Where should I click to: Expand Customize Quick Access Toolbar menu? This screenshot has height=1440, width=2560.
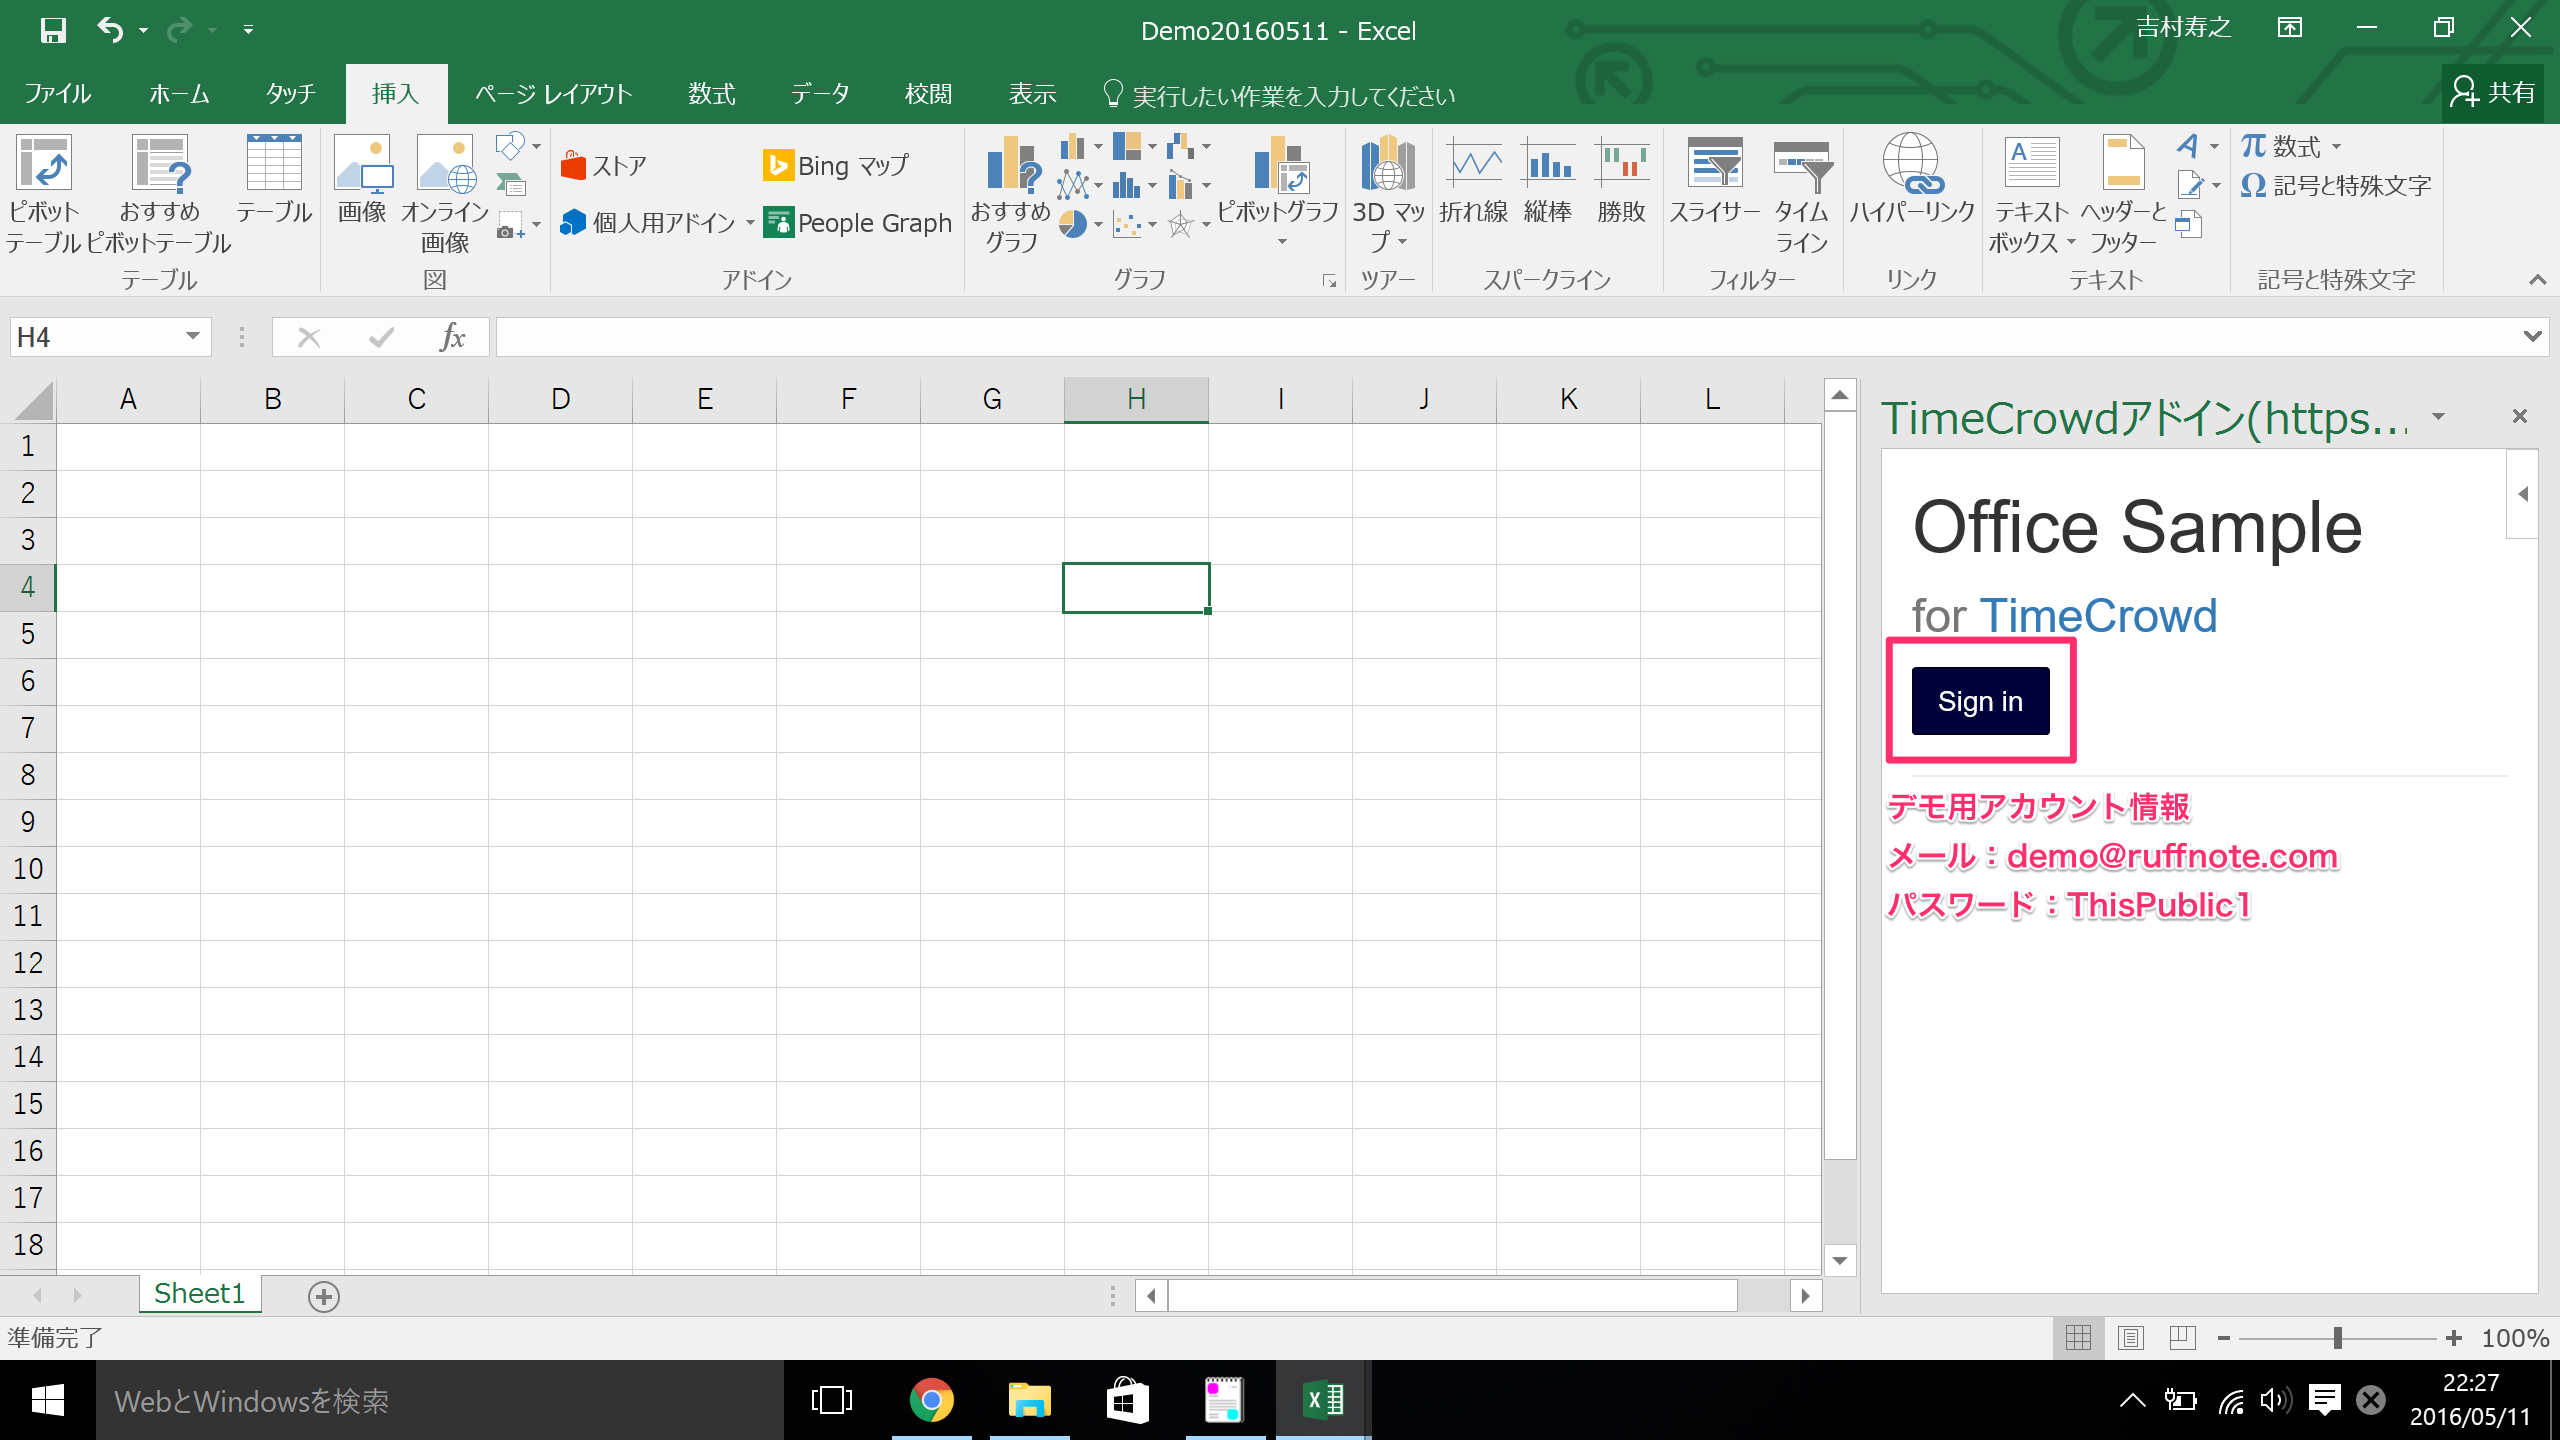248,30
